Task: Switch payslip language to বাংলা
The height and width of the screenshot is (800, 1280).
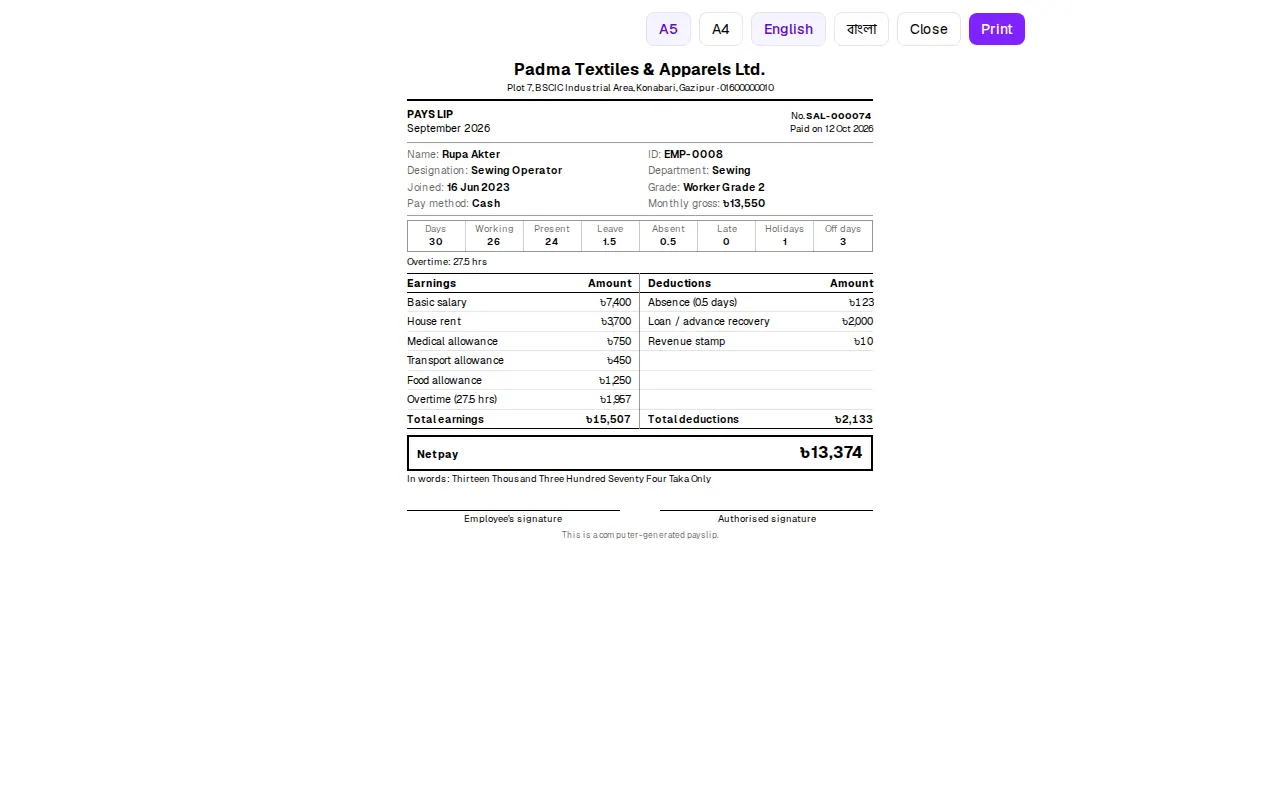Action: [x=861, y=29]
